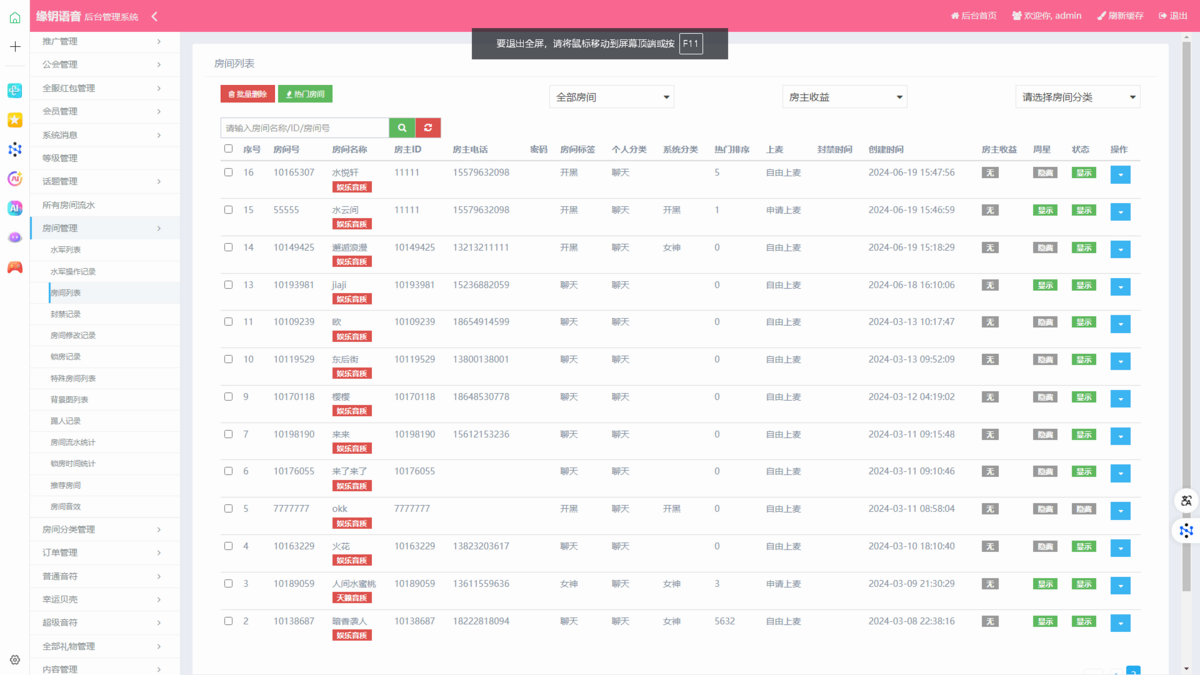The image size is (1200, 675).
Task: Open the multicolor ring app icon
Action: click(15, 179)
